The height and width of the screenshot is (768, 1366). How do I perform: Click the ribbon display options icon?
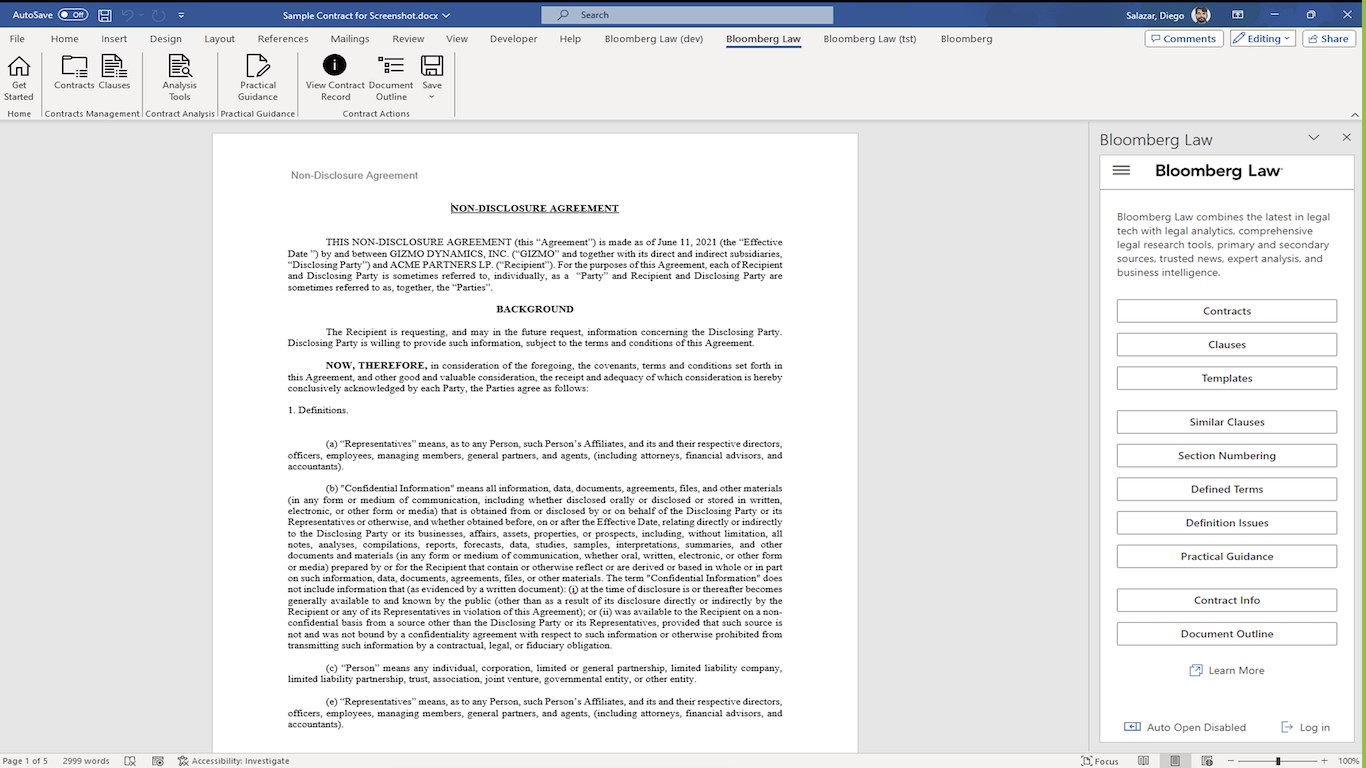pos(1238,15)
